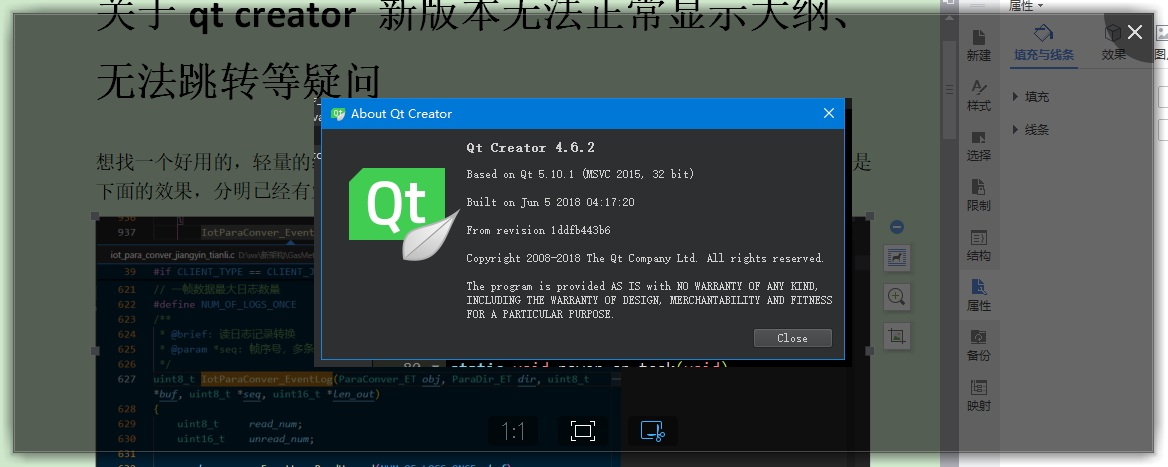The height and width of the screenshot is (467, 1168).
Task: Click the 'Copyright 2008-2018 The Qt Company' line
Action: tap(645, 258)
